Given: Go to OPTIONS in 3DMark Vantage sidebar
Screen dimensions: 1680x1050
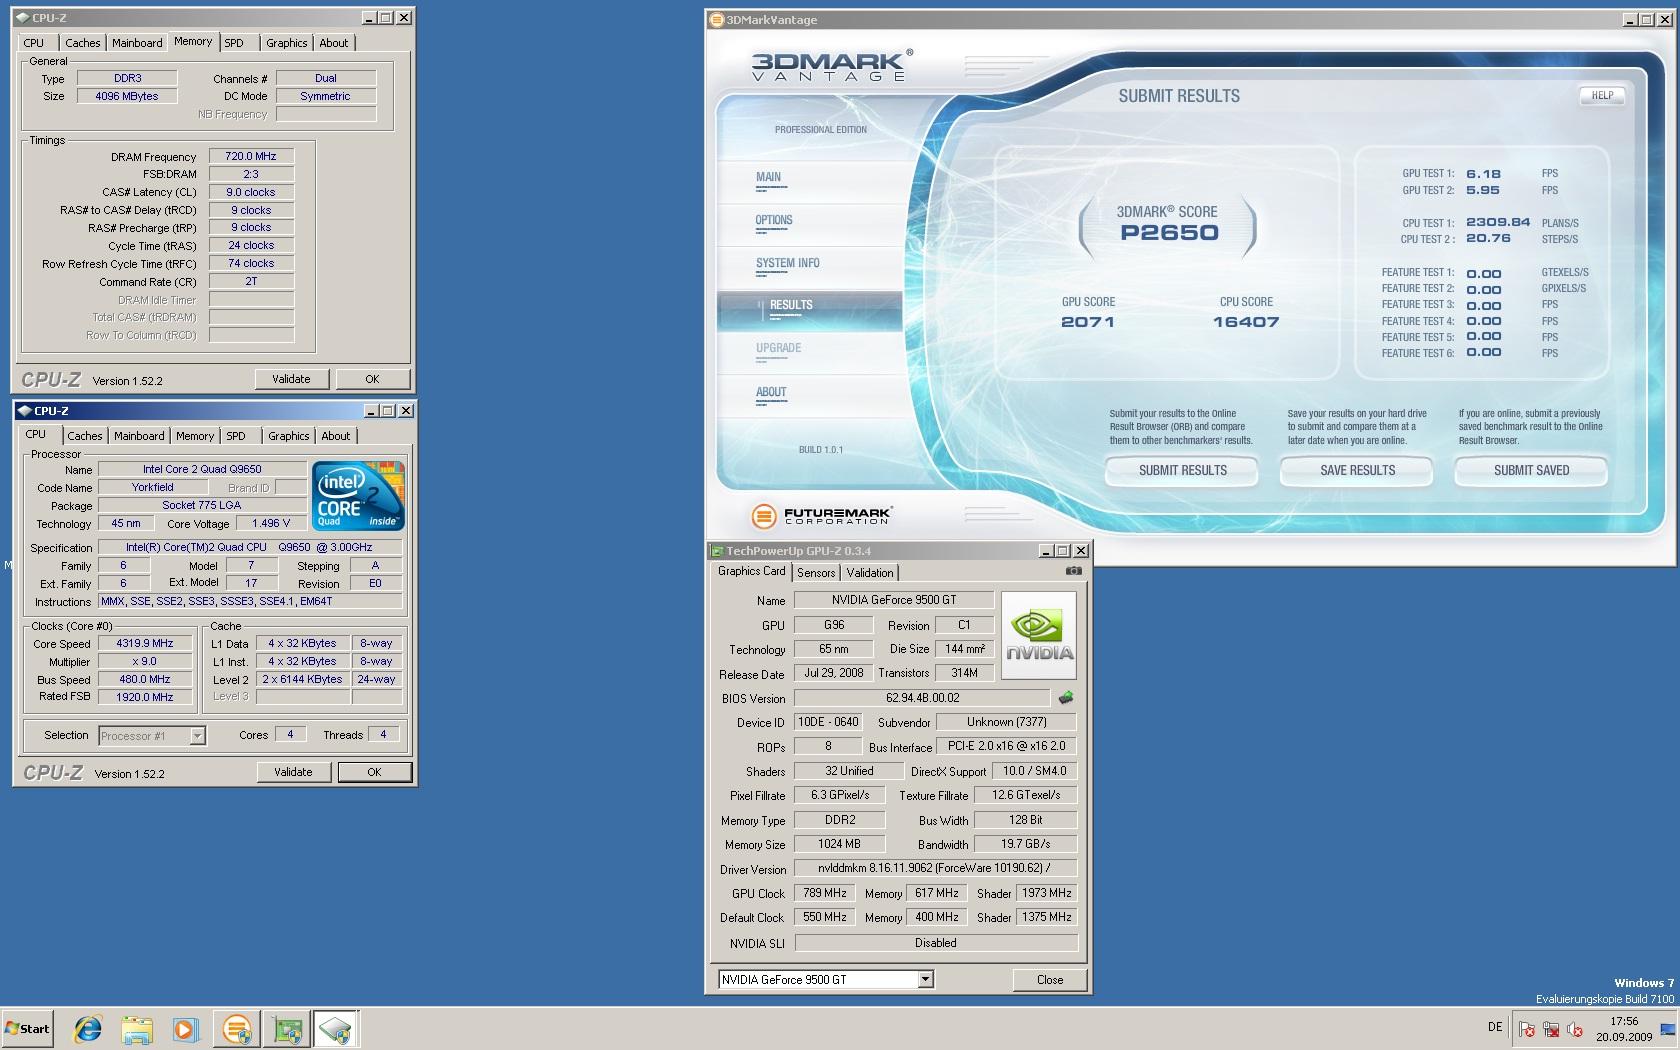Looking at the screenshot, I should [774, 220].
